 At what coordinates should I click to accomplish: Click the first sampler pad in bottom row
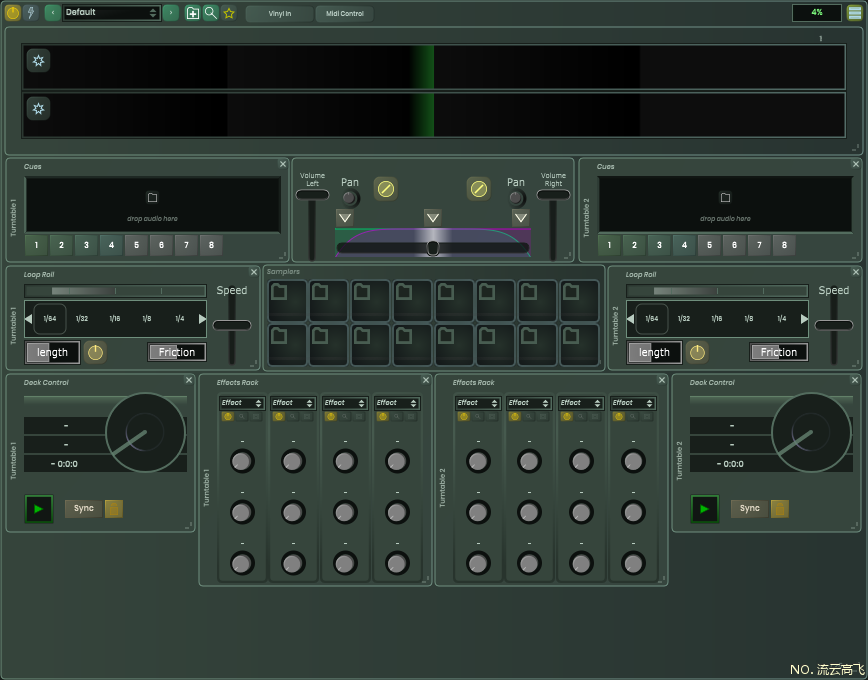287,345
